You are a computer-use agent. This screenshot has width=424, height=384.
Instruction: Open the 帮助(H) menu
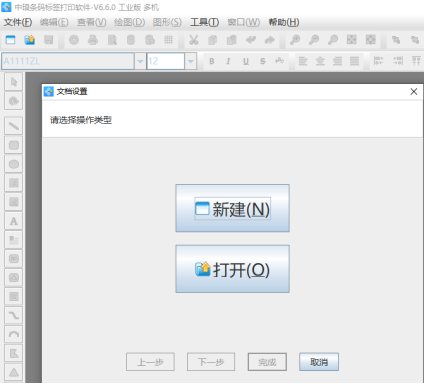[284, 22]
